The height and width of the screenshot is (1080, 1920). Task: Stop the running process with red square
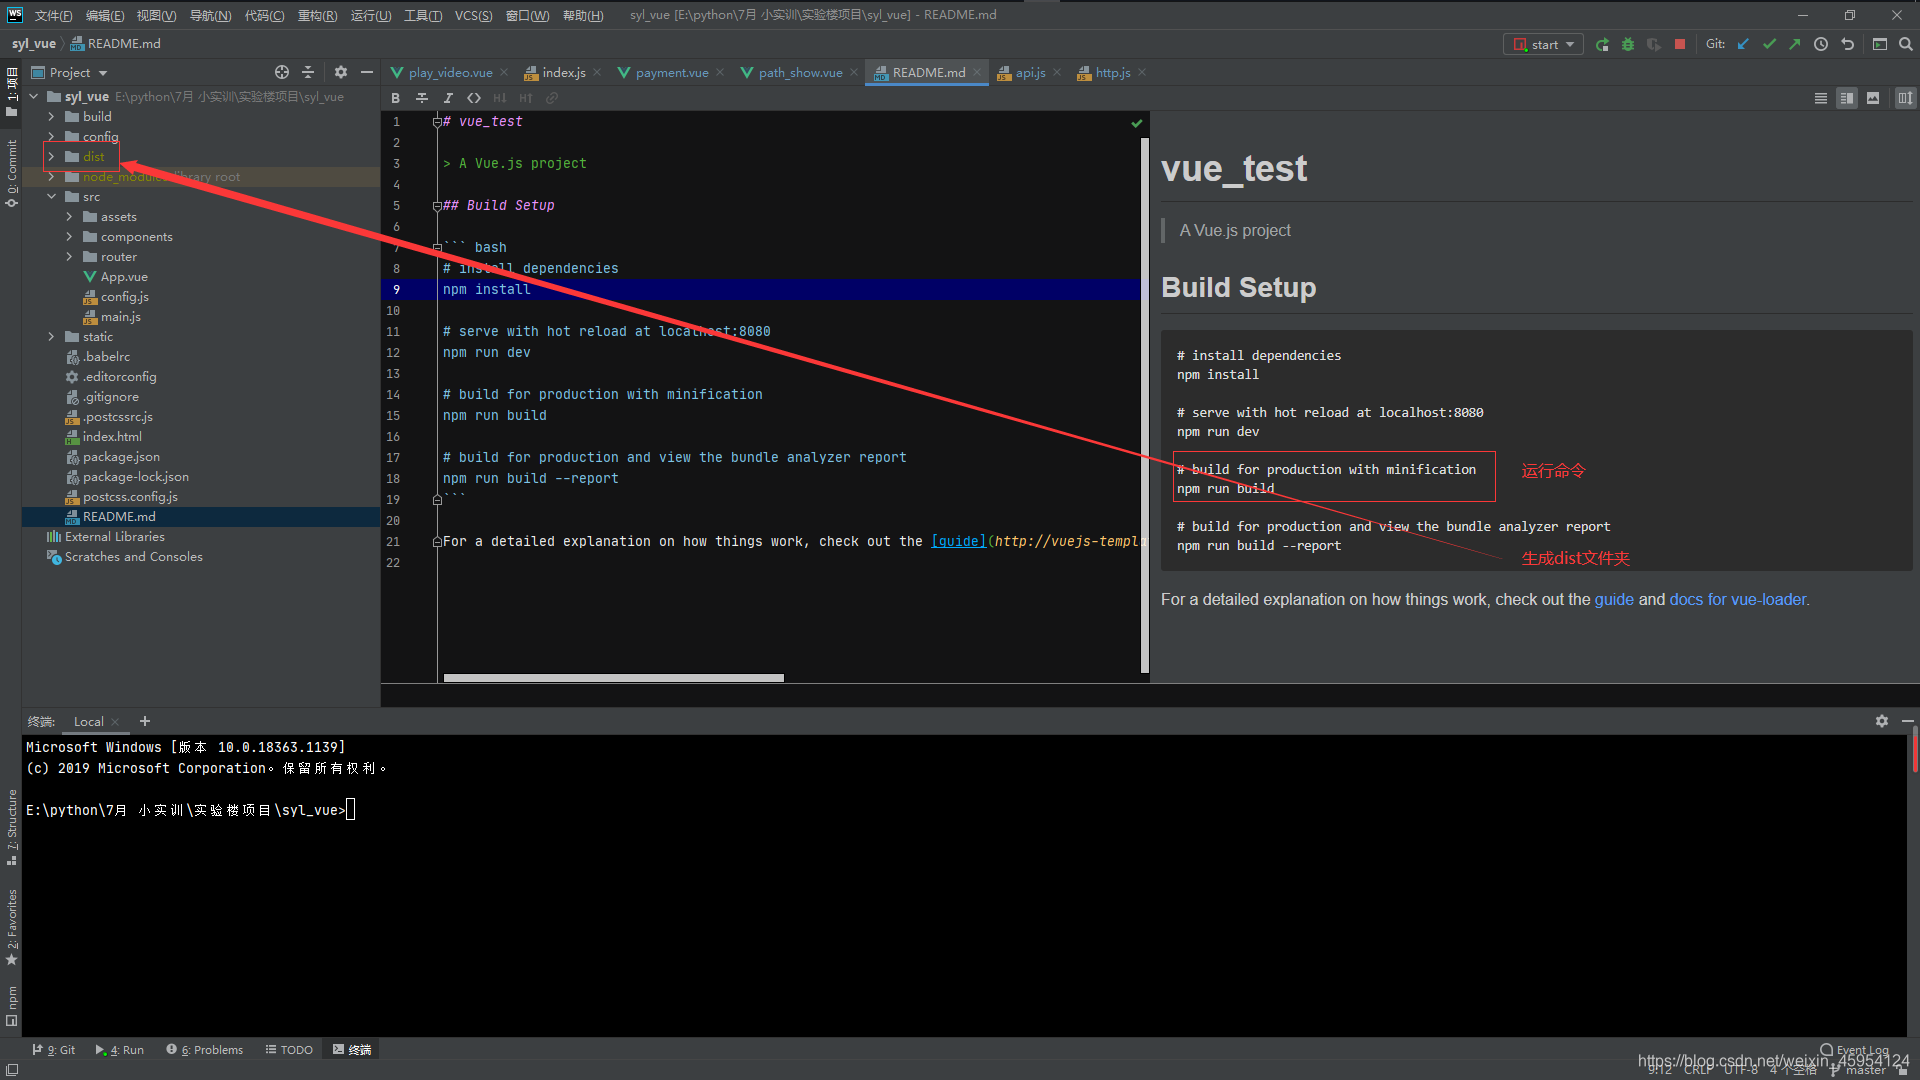click(x=1680, y=44)
